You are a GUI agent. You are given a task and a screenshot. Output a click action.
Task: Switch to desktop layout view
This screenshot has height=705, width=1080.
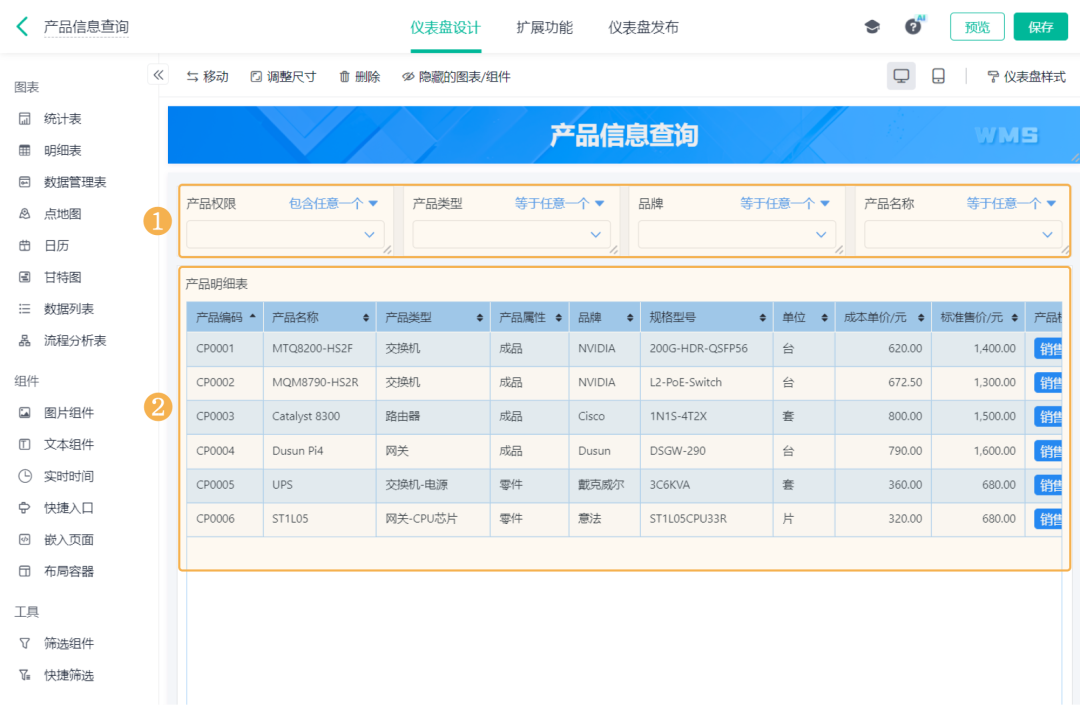click(901, 76)
